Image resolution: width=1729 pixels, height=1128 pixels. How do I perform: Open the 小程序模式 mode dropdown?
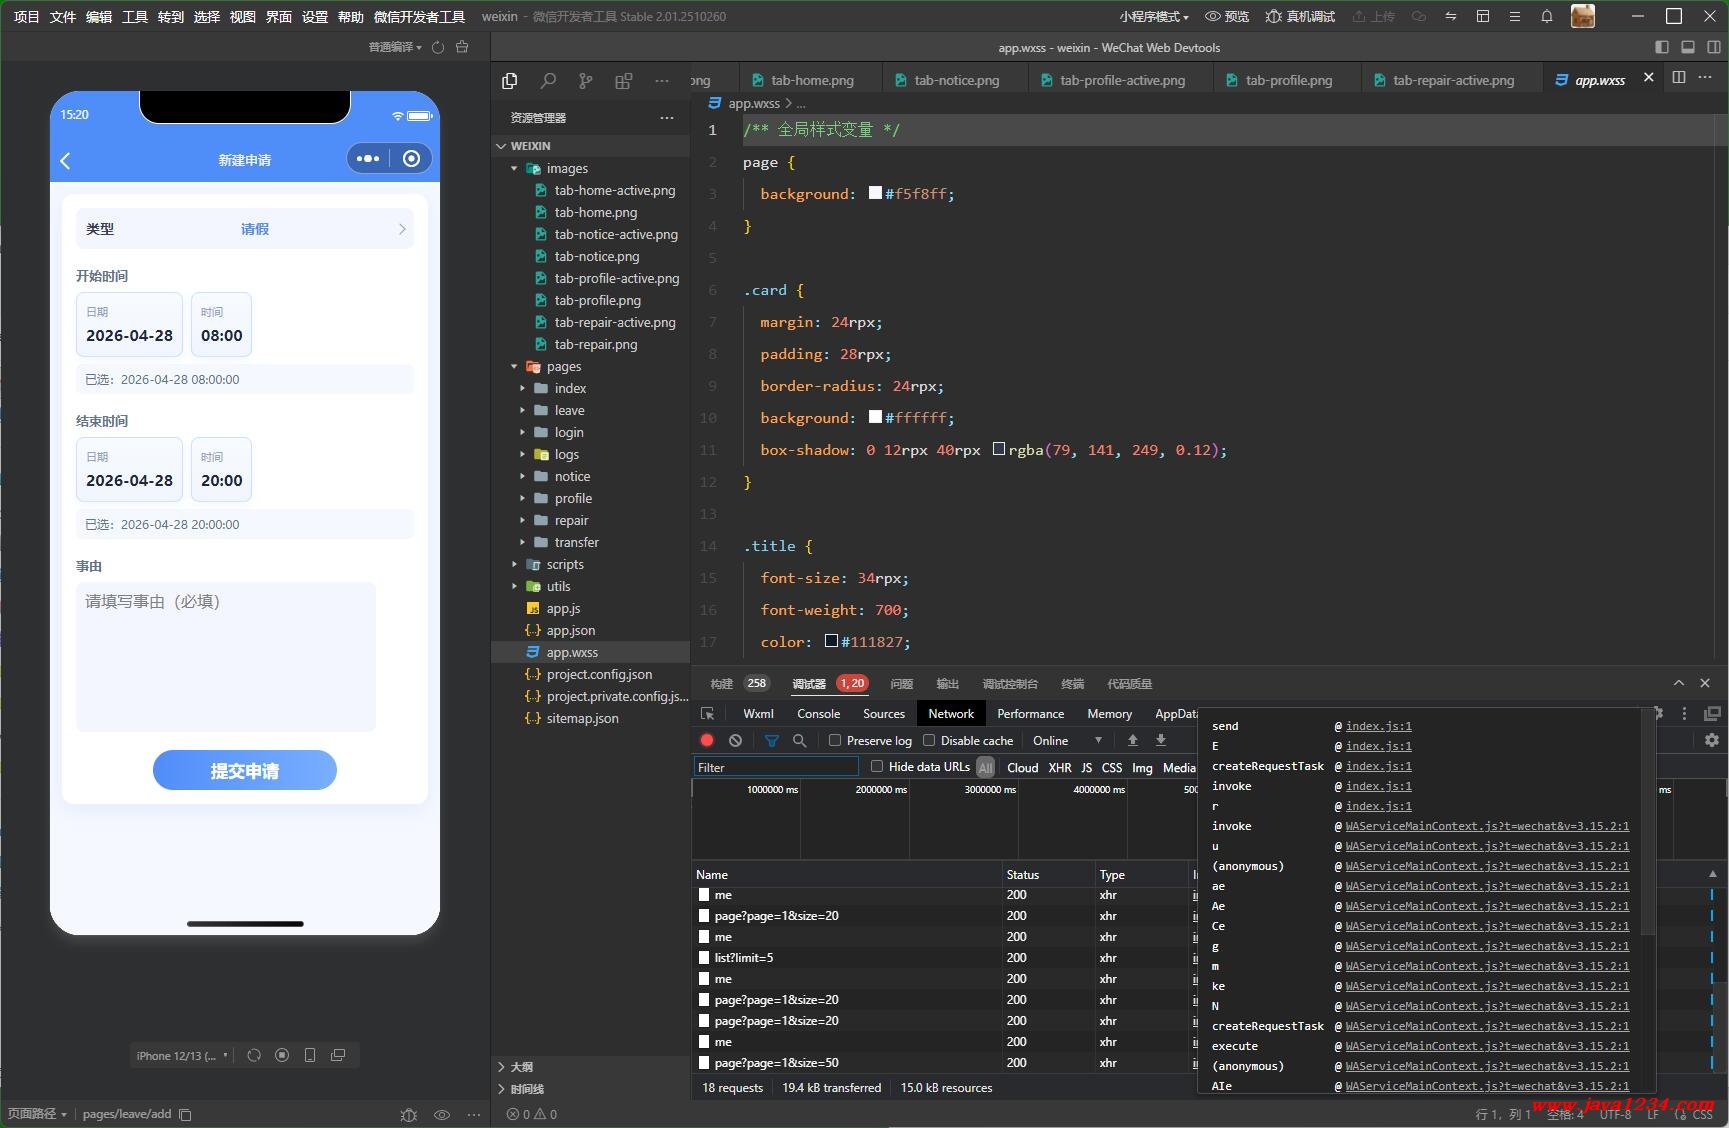click(x=1153, y=17)
